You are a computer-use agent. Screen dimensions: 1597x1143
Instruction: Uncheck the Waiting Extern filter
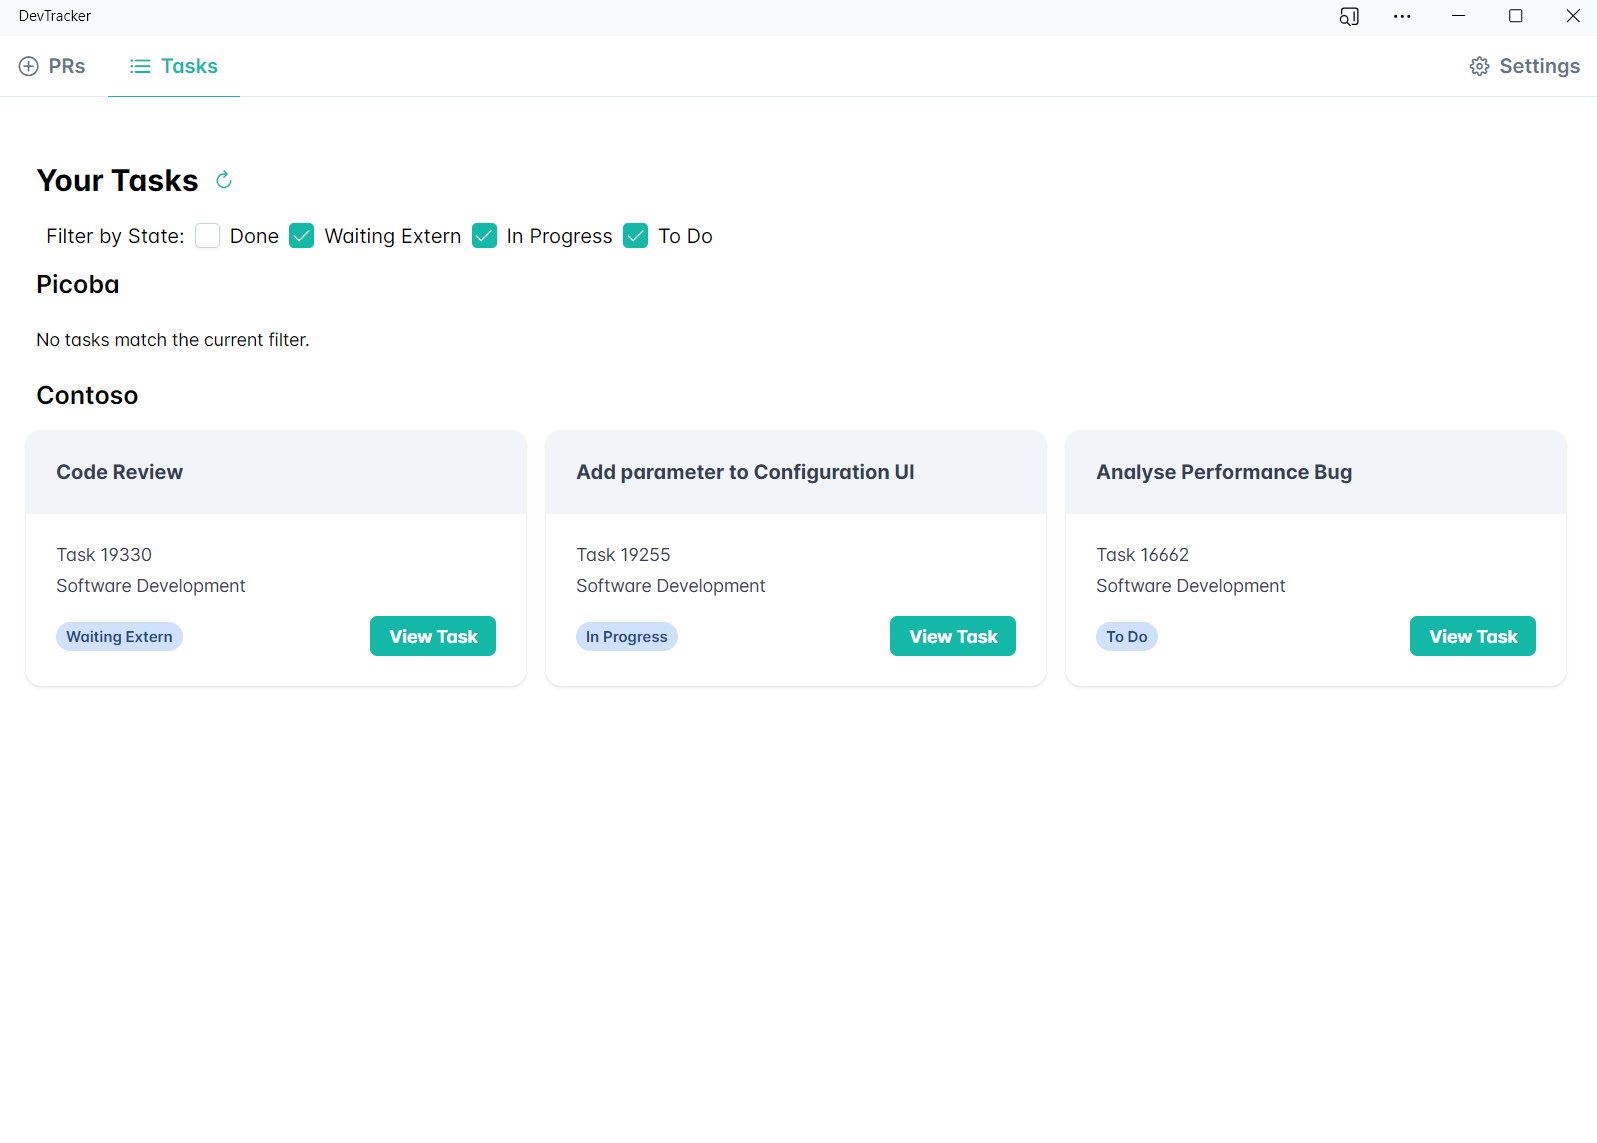pyautogui.click(x=302, y=236)
